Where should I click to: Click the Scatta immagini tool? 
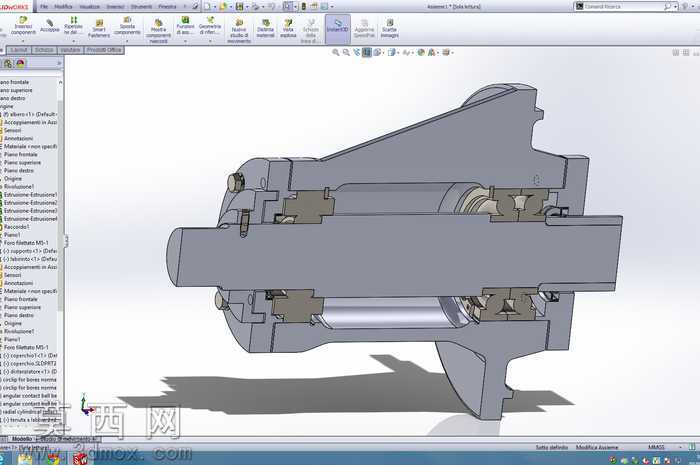[389, 29]
